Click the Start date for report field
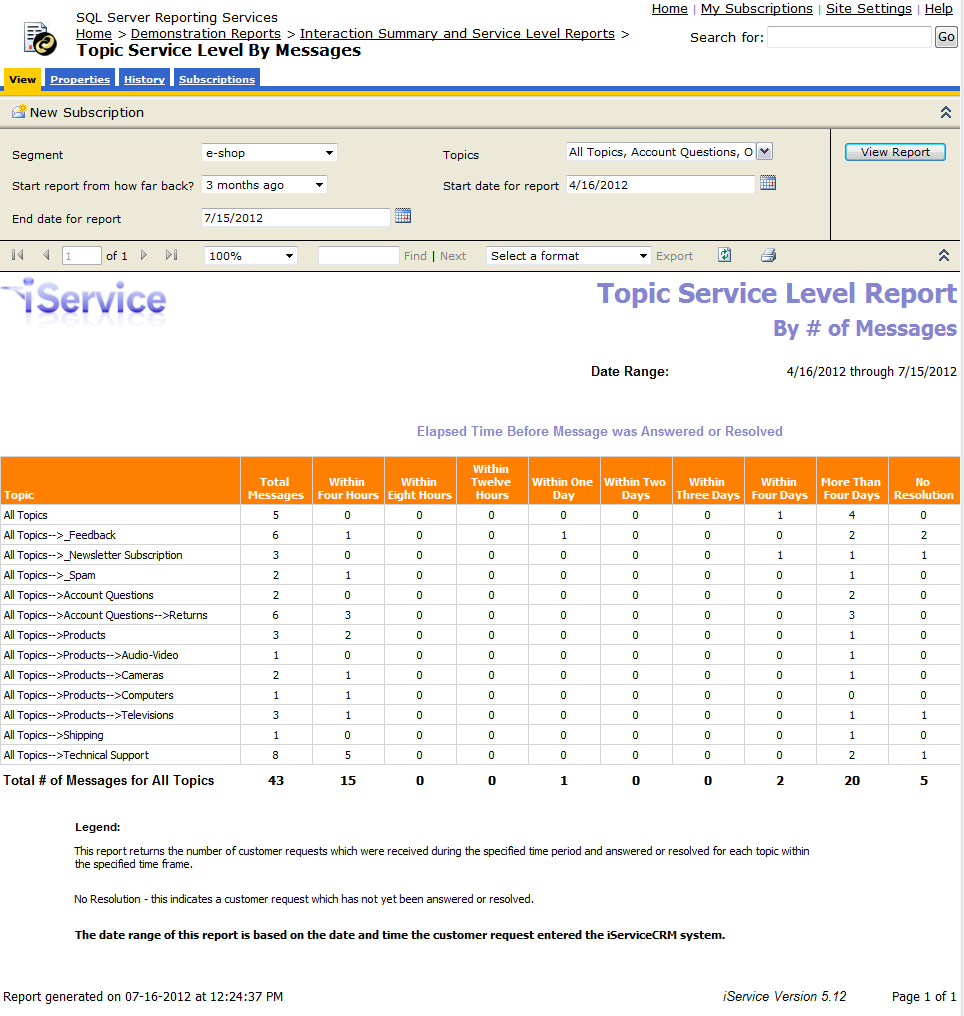Viewport: 964px width, 1016px height. click(661, 185)
